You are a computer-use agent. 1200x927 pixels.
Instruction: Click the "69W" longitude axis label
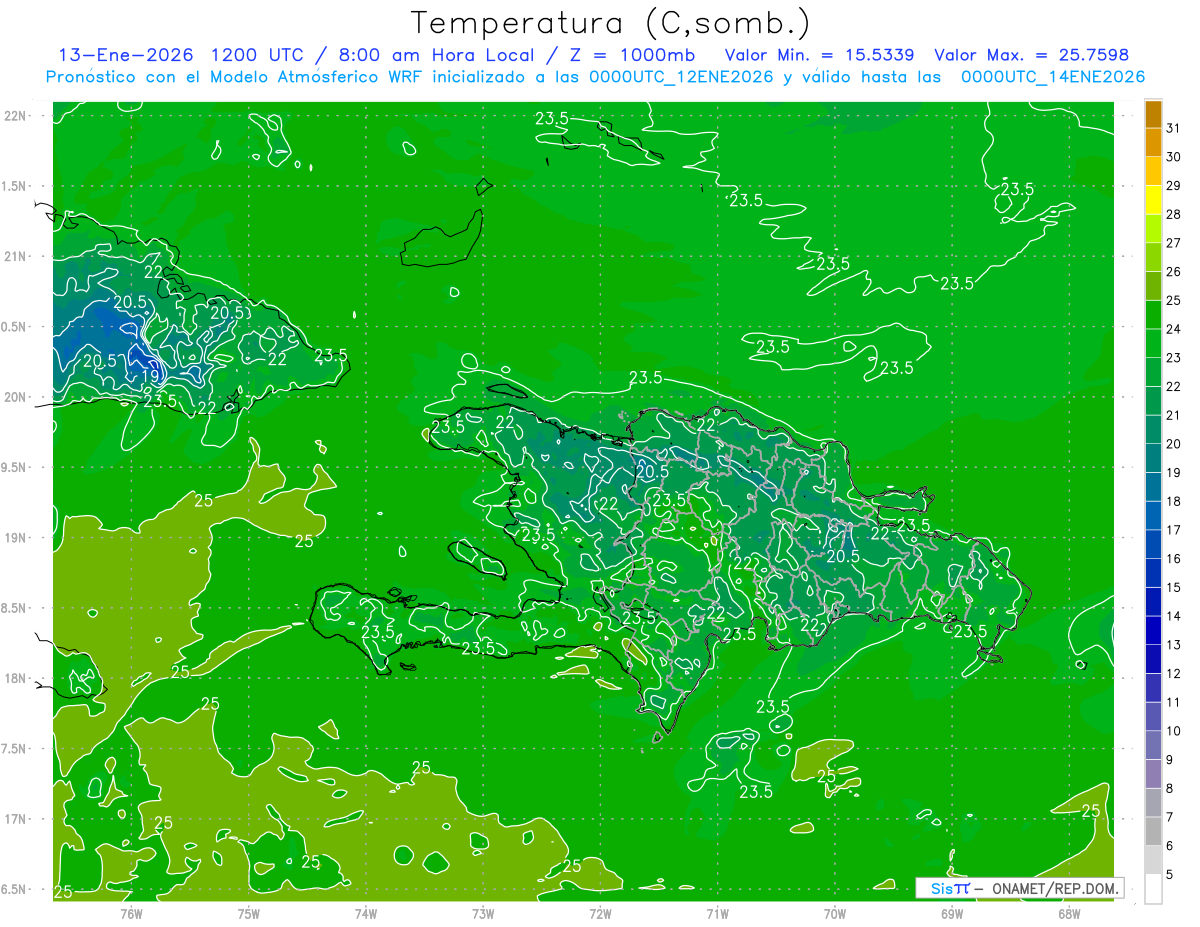pyautogui.click(x=952, y=913)
